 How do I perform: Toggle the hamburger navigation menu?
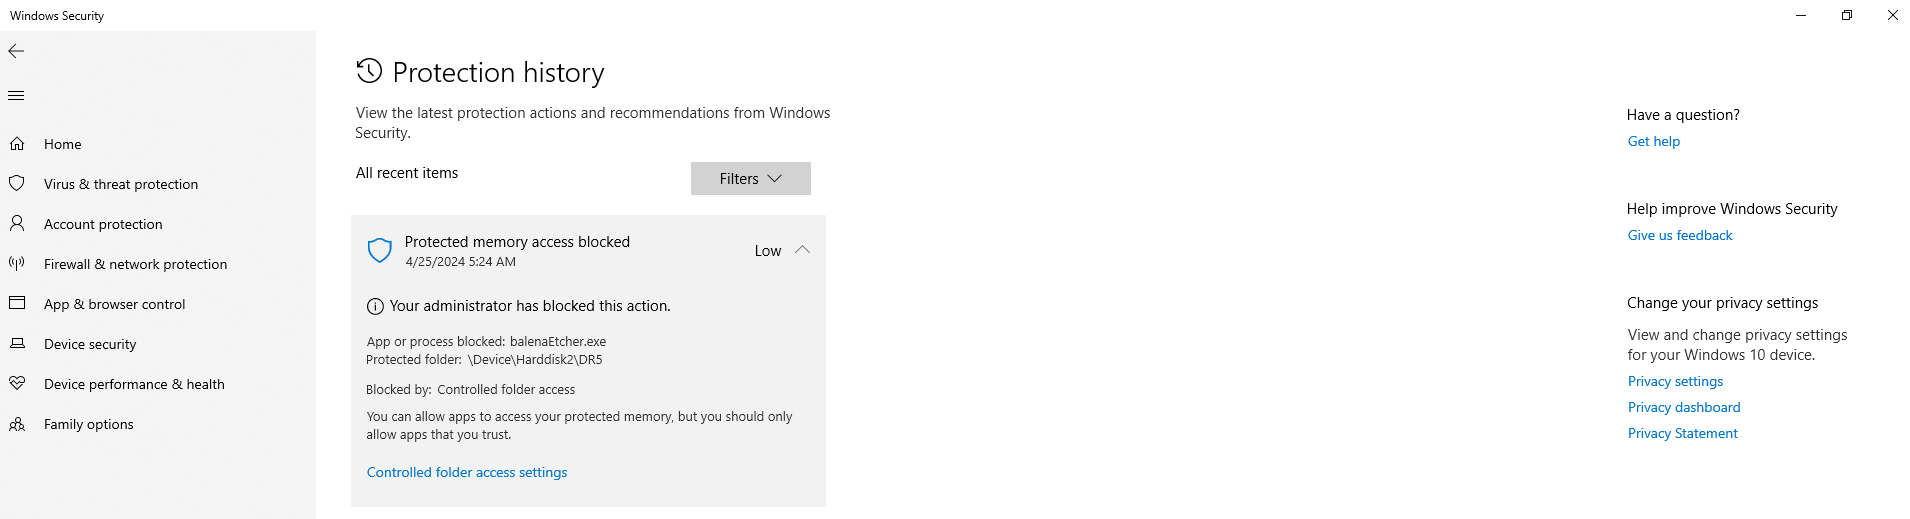click(x=16, y=96)
